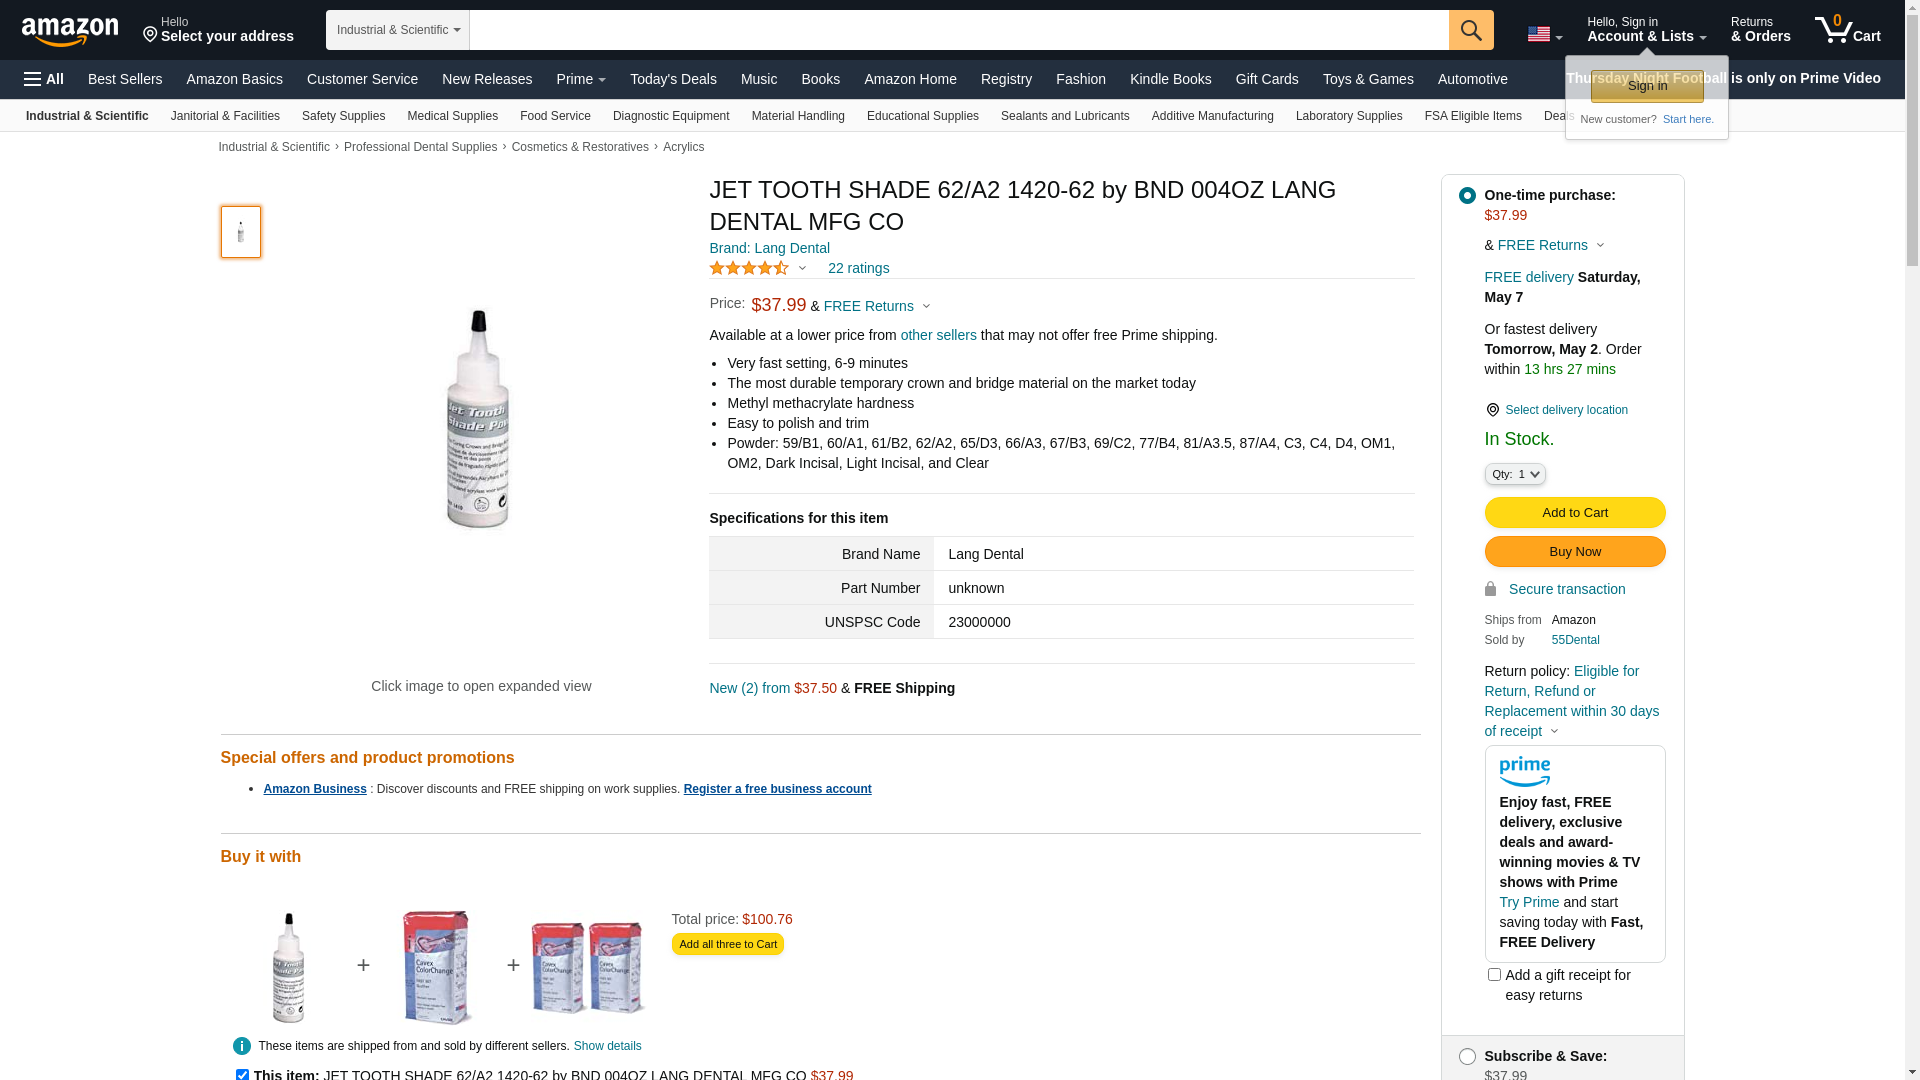The image size is (1920, 1080).
Task: Open the Qty quantity dropdown
Action: tap(1515, 474)
